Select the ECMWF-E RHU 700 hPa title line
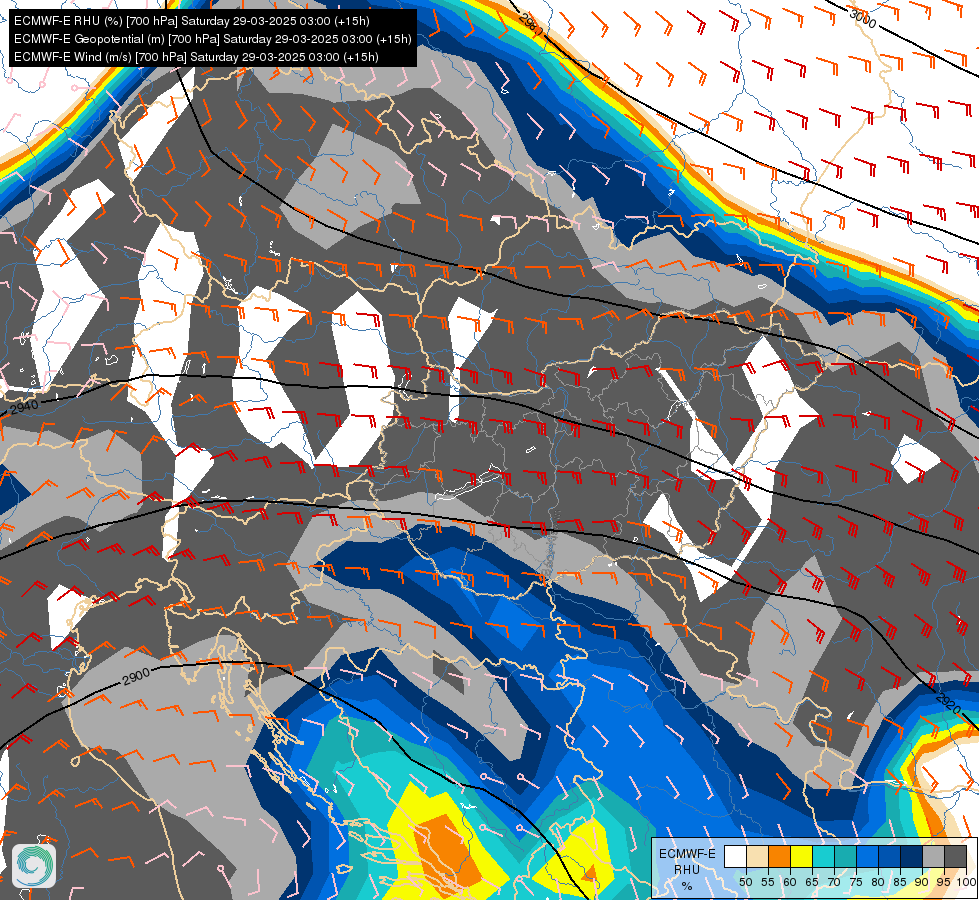The height and width of the screenshot is (900, 979). point(192,21)
